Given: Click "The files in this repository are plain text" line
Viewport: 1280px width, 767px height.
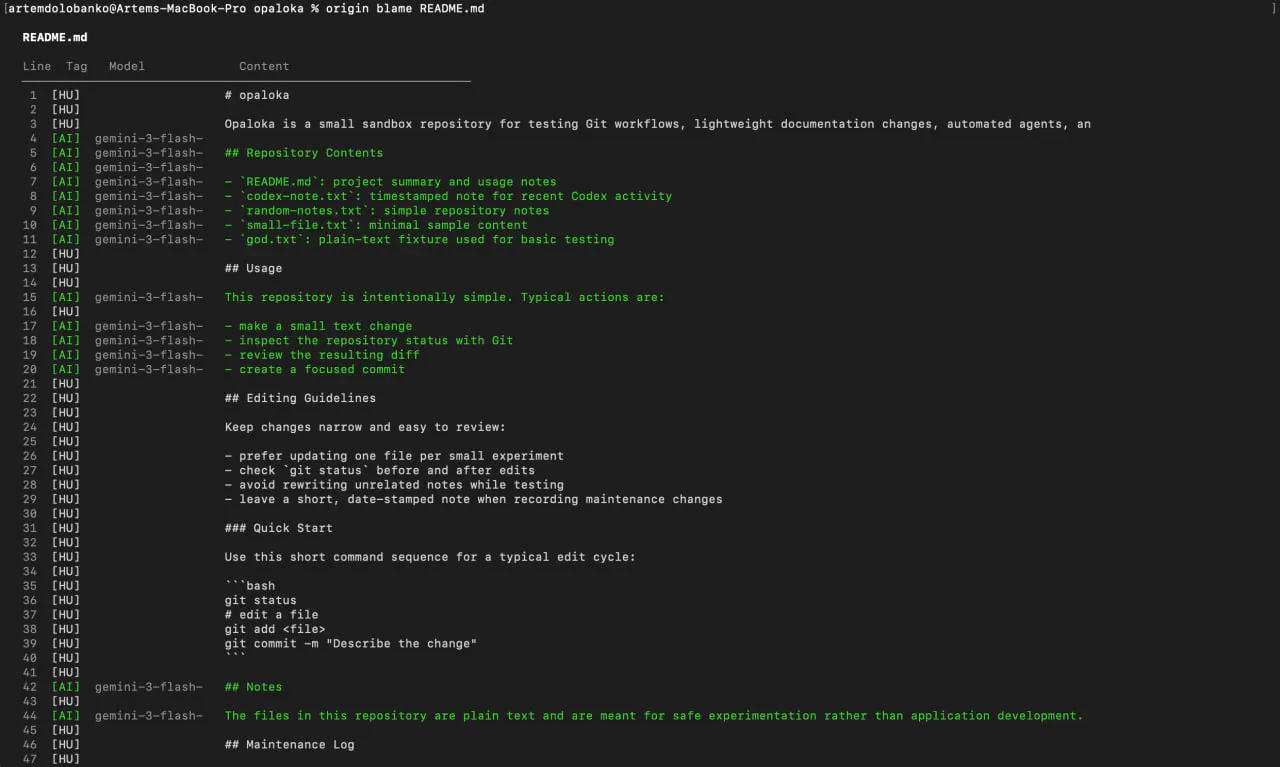Looking at the screenshot, I should (x=654, y=716).
